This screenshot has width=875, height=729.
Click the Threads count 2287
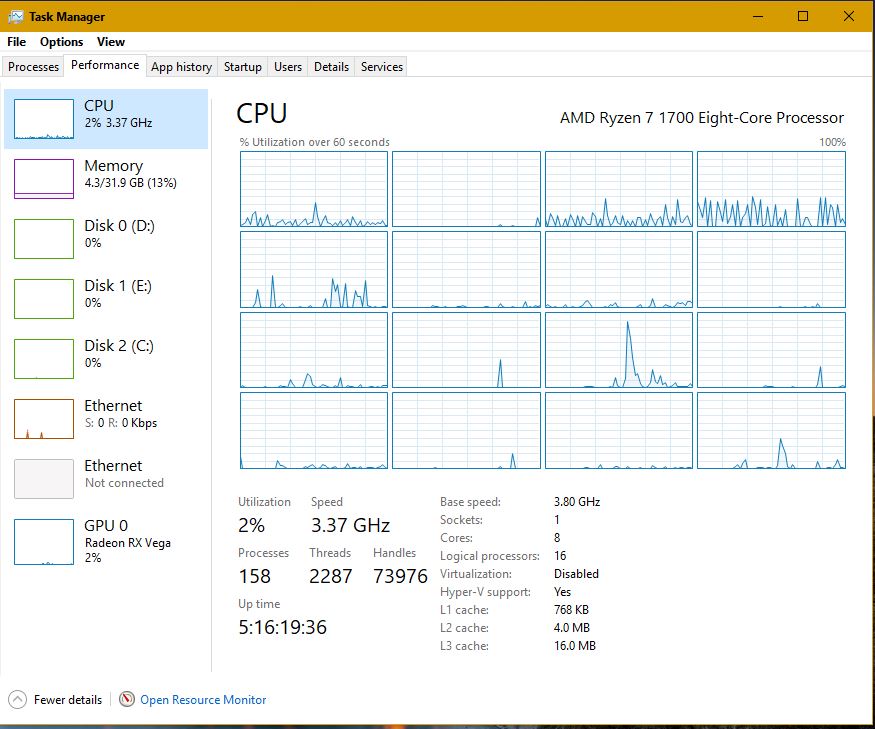tap(330, 576)
